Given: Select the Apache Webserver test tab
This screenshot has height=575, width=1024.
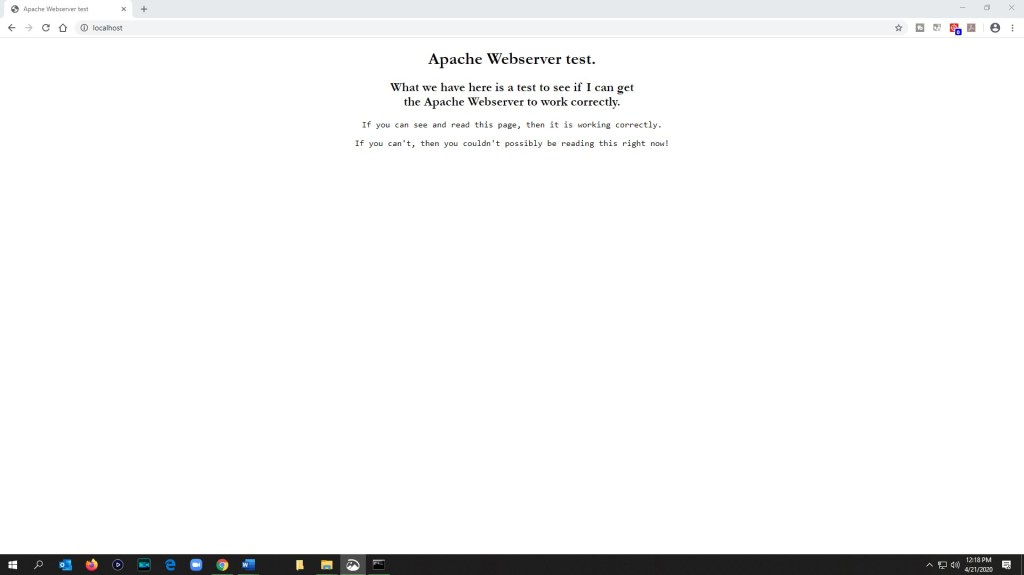Looking at the screenshot, I should click(60, 9).
